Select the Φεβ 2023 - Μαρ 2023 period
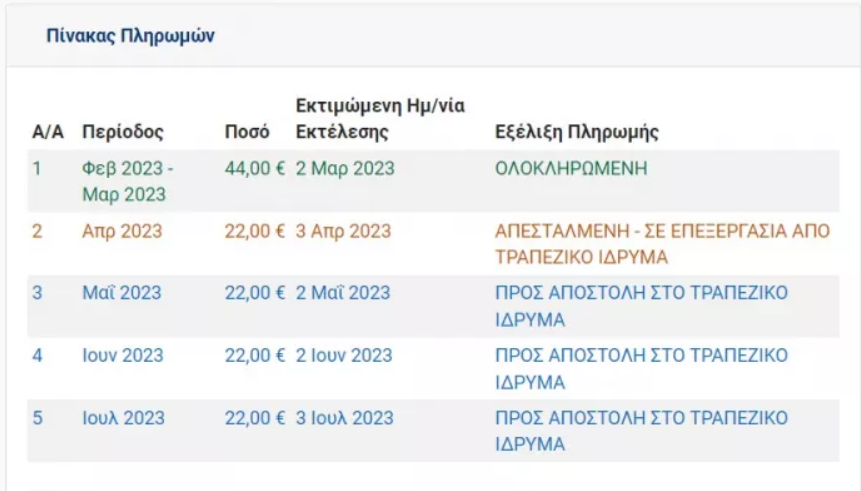861x491 pixels. (127, 181)
